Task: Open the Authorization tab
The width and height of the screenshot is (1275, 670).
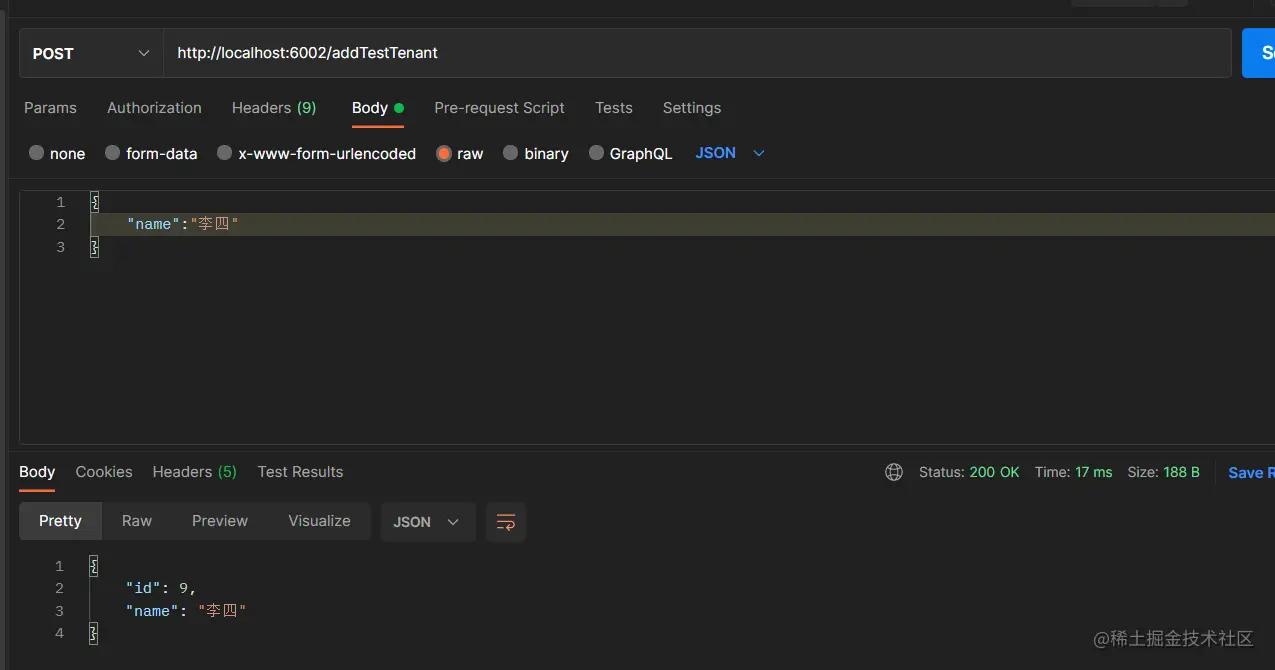Action: (154, 108)
